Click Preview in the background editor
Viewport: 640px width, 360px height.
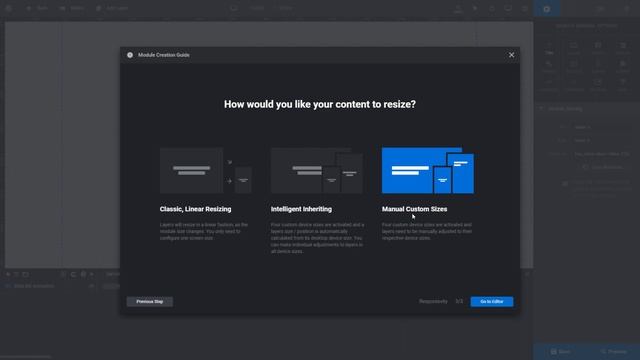[613, 351]
